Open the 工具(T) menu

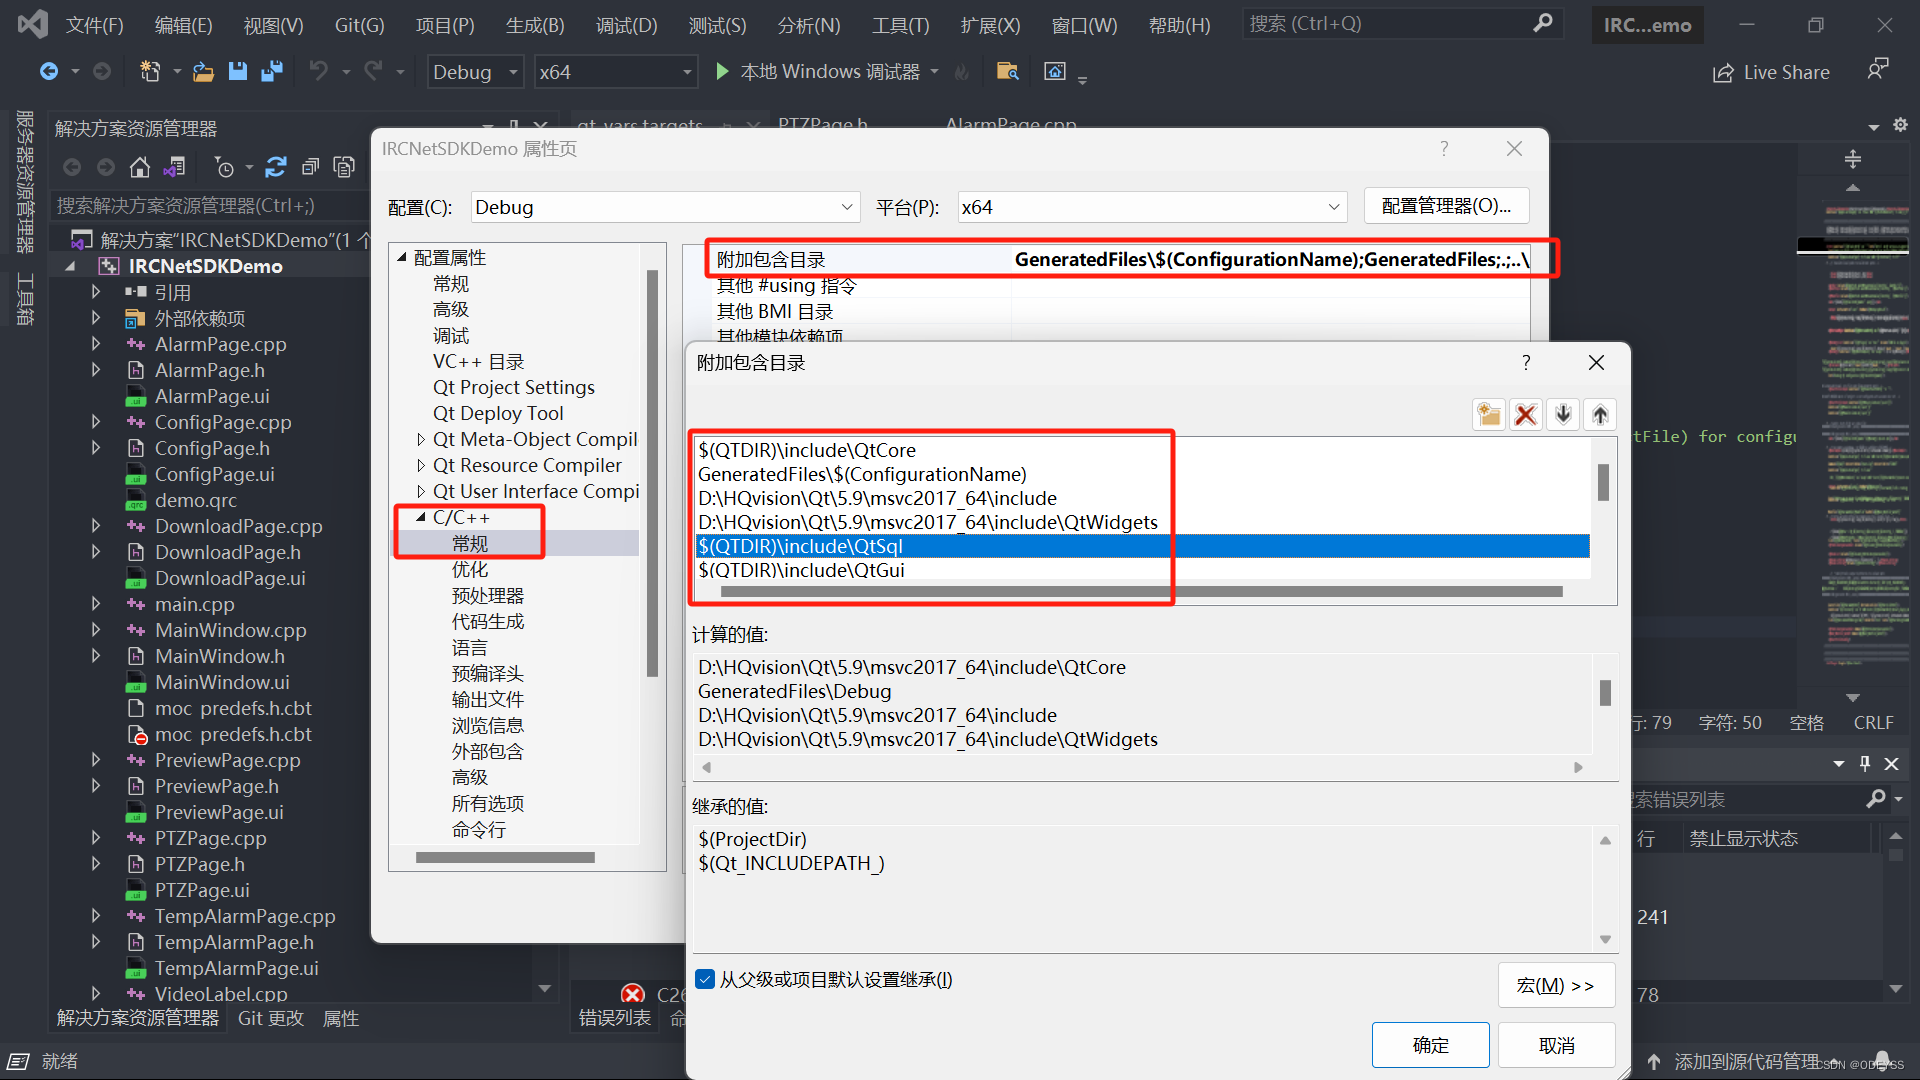point(901,25)
